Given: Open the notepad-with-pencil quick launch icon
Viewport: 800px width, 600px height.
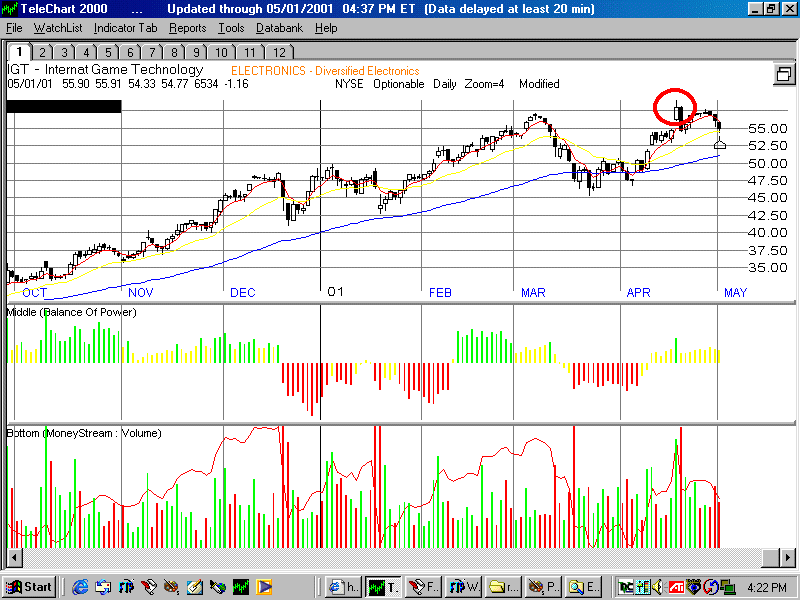Looking at the screenshot, I should 195,587.
